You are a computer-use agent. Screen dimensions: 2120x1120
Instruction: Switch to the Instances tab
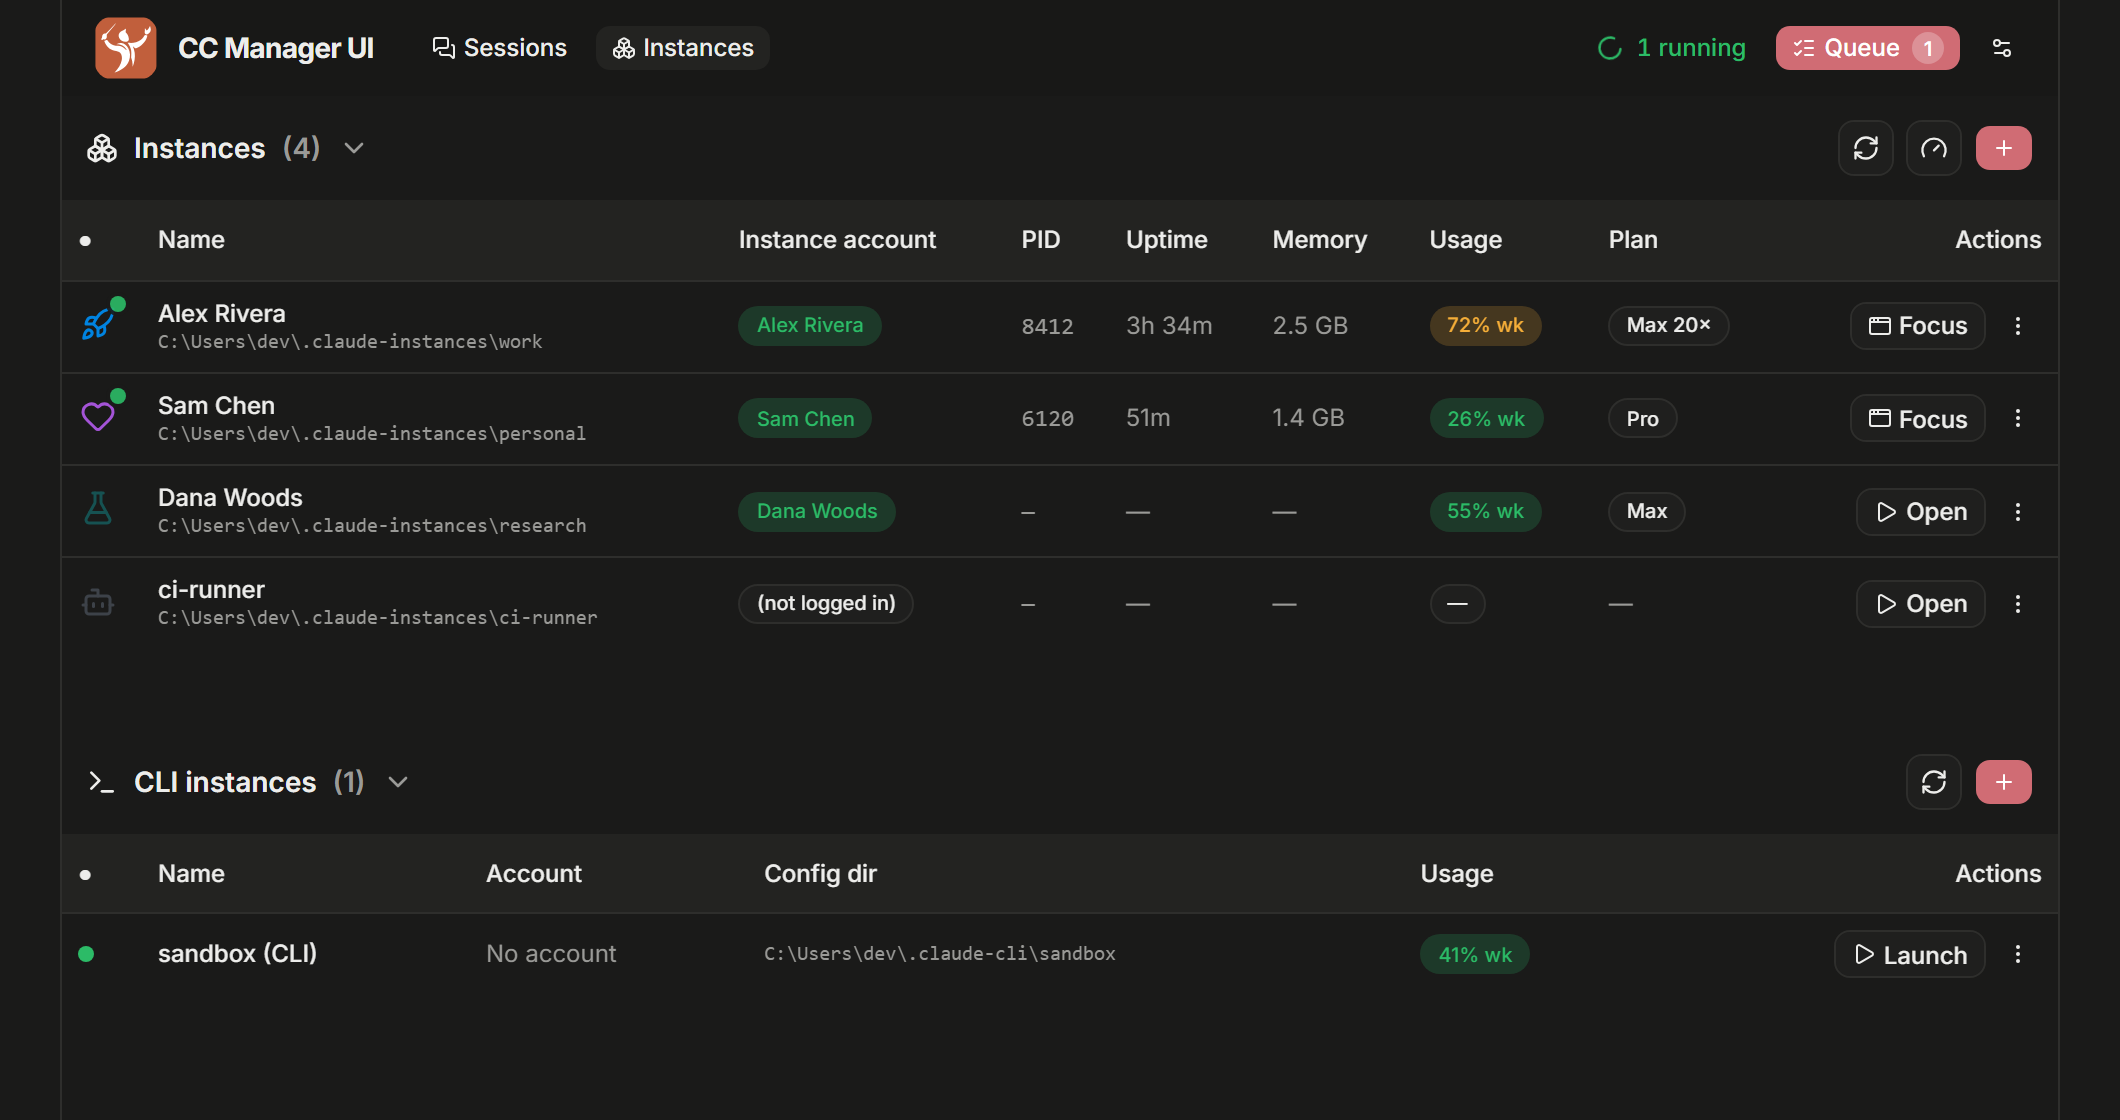pos(683,48)
